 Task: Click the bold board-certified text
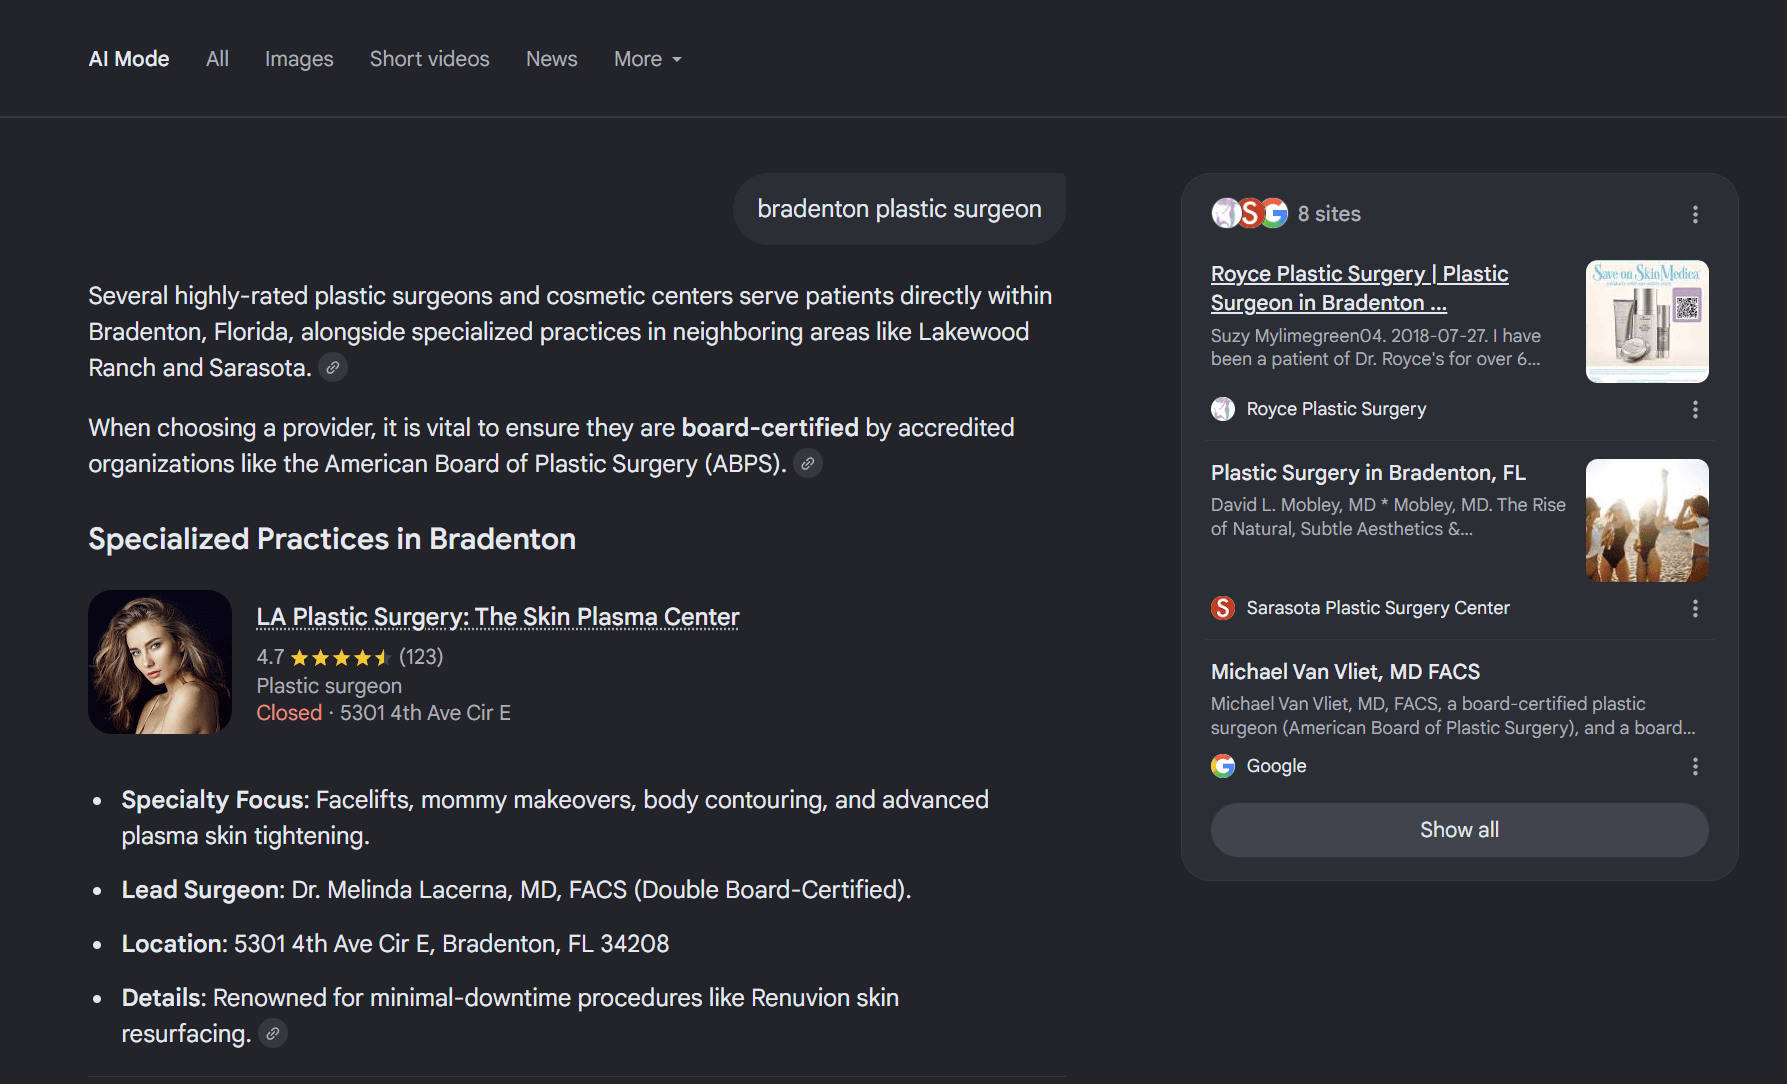(x=770, y=428)
